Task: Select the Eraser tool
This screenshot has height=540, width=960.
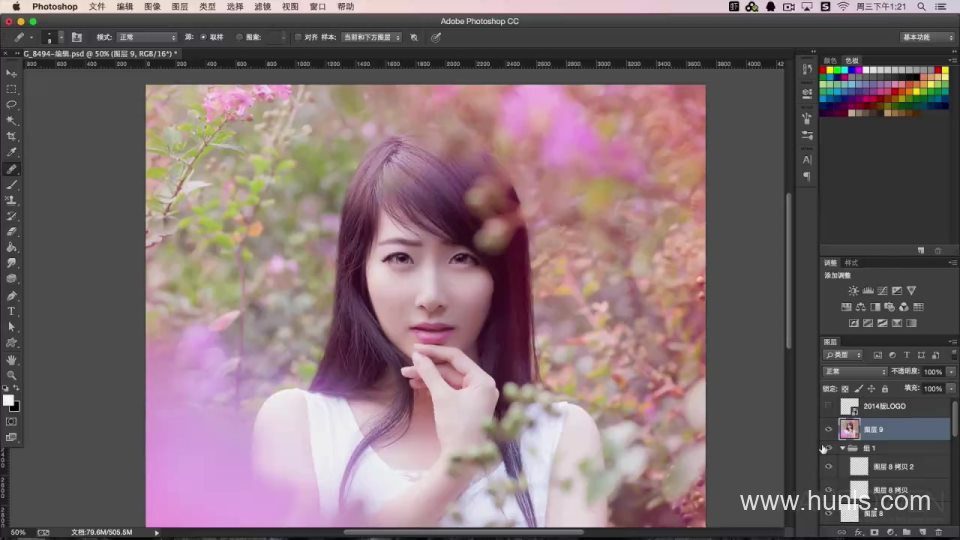Action: tap(11, 232)
